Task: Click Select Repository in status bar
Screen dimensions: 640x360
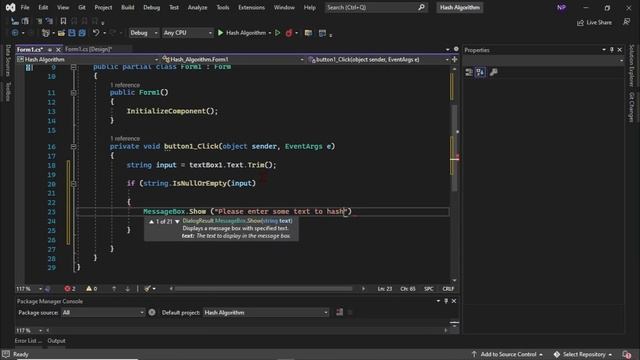Action: tap(583, 354)
